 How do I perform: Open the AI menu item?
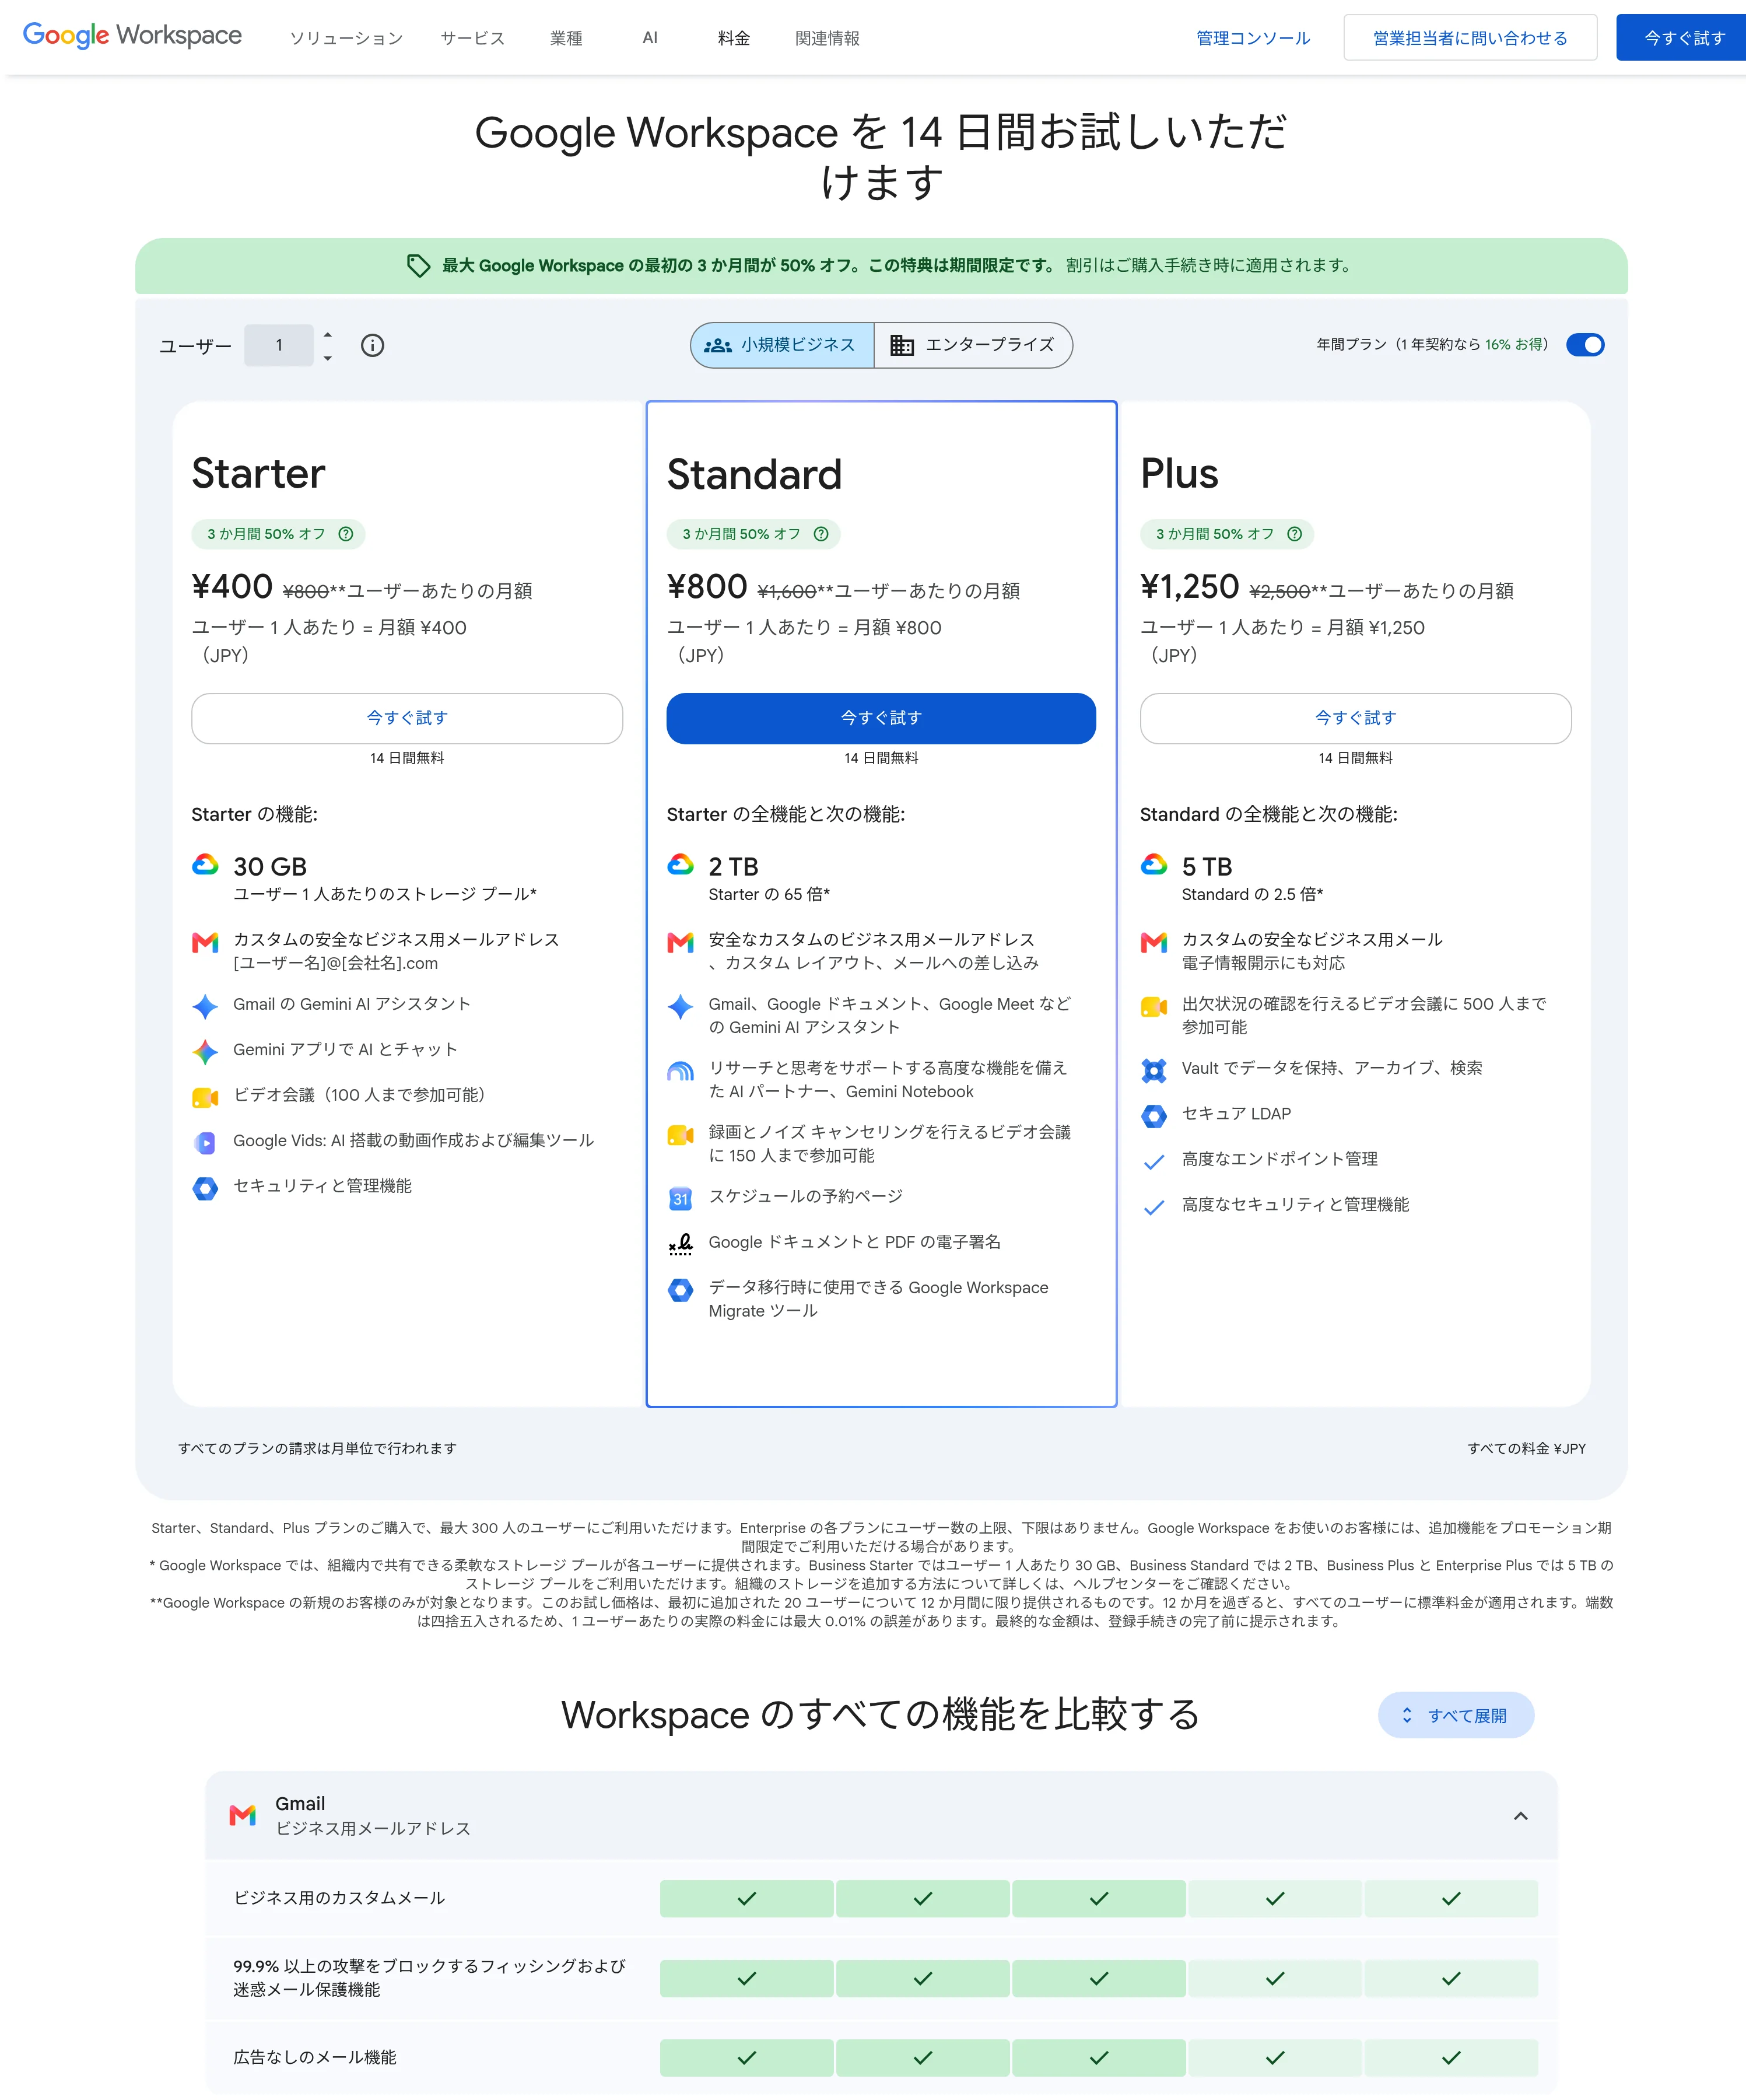click(650, 38)
